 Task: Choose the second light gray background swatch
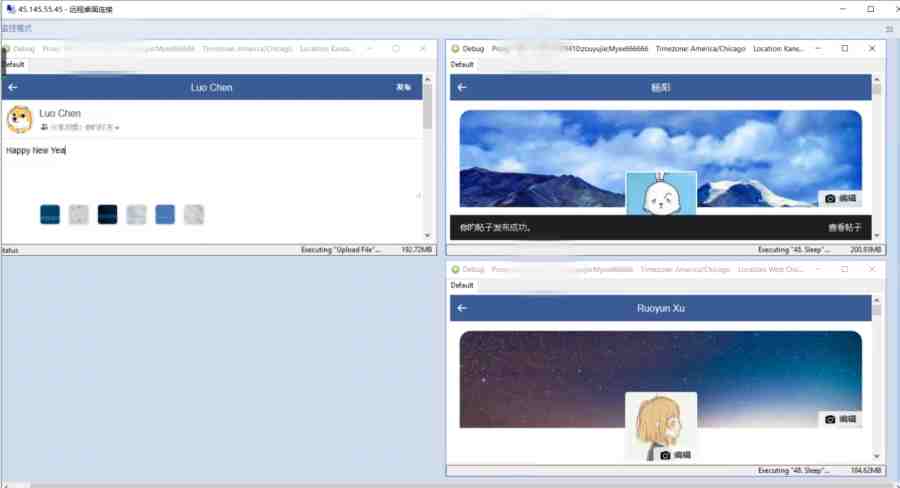(x=79, y=215)
